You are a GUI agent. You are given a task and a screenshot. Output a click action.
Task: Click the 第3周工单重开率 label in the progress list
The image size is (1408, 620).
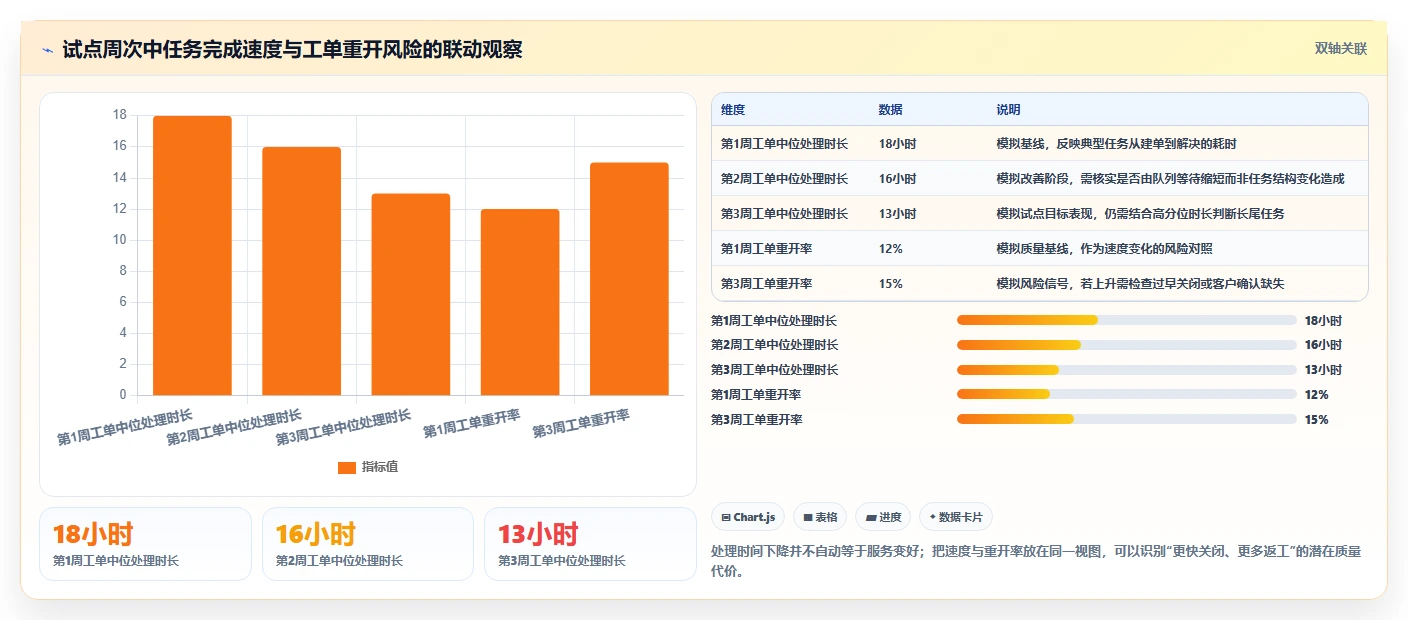[756, 420]
